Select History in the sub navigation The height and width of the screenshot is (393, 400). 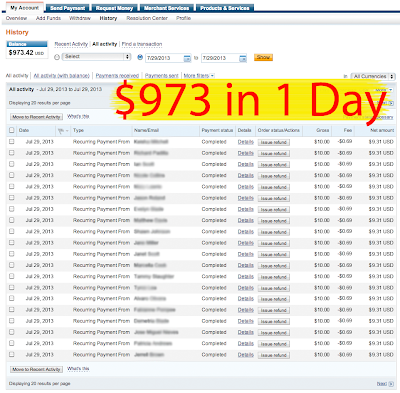(x=108, y=18)
